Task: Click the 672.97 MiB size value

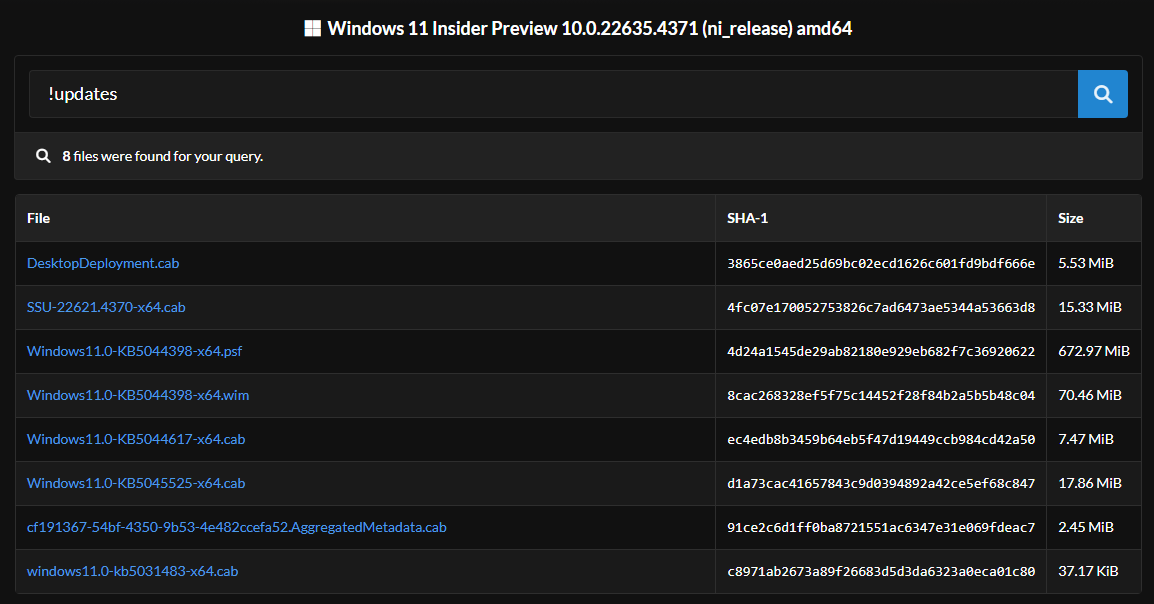Action: click(1094, 352)
